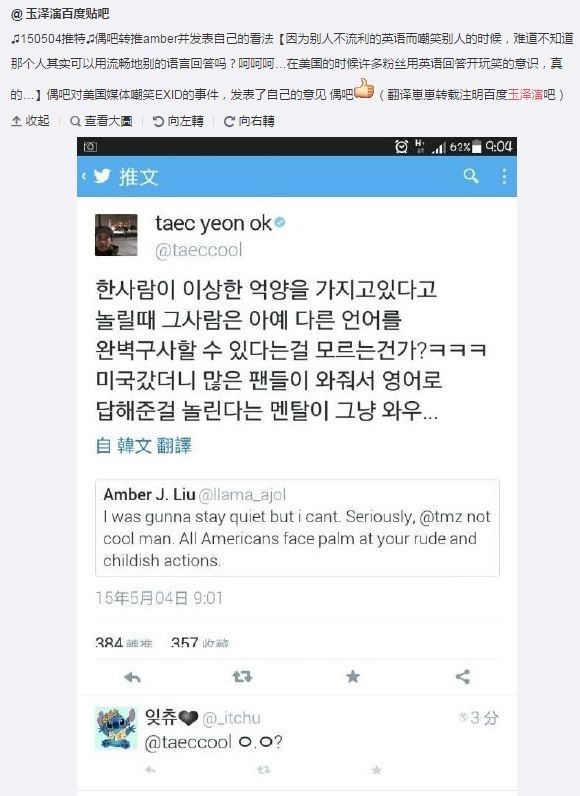Image resolution: width=580 pixels, height=796 pixels.
Task: Rotate image left with 向左转
Action: pos(178,121)
